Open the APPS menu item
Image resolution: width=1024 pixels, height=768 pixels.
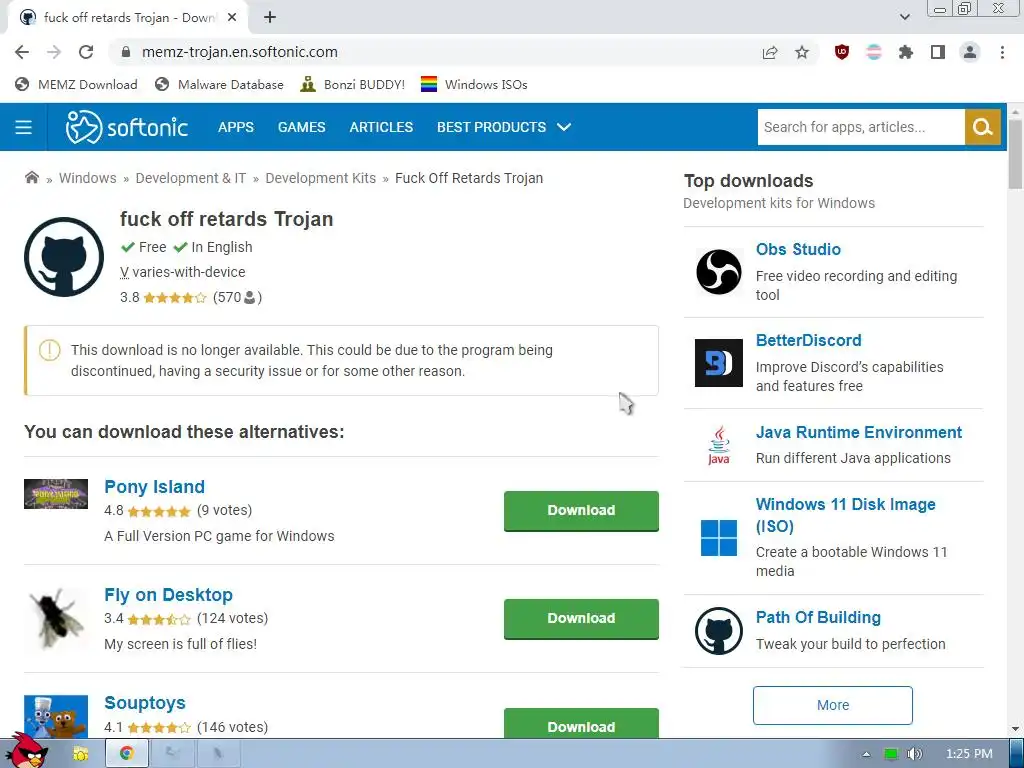[x=236, y=127]
